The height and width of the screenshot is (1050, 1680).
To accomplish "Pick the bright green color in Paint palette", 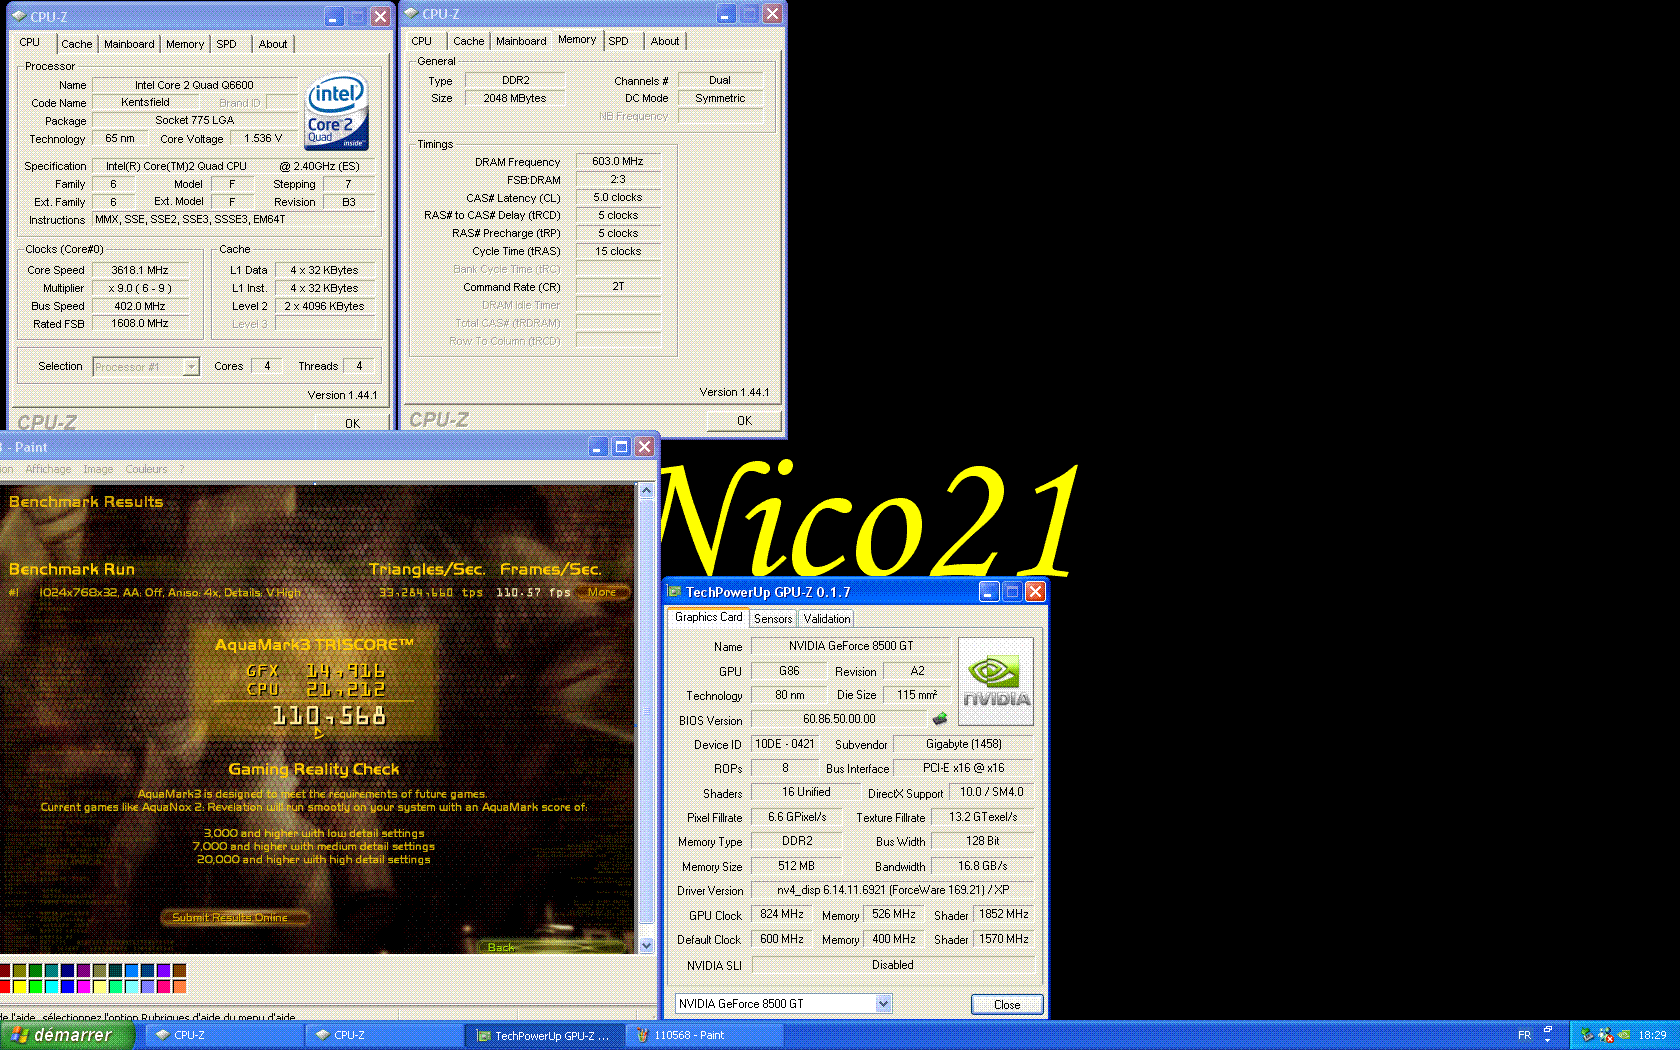I will (36, 987).
